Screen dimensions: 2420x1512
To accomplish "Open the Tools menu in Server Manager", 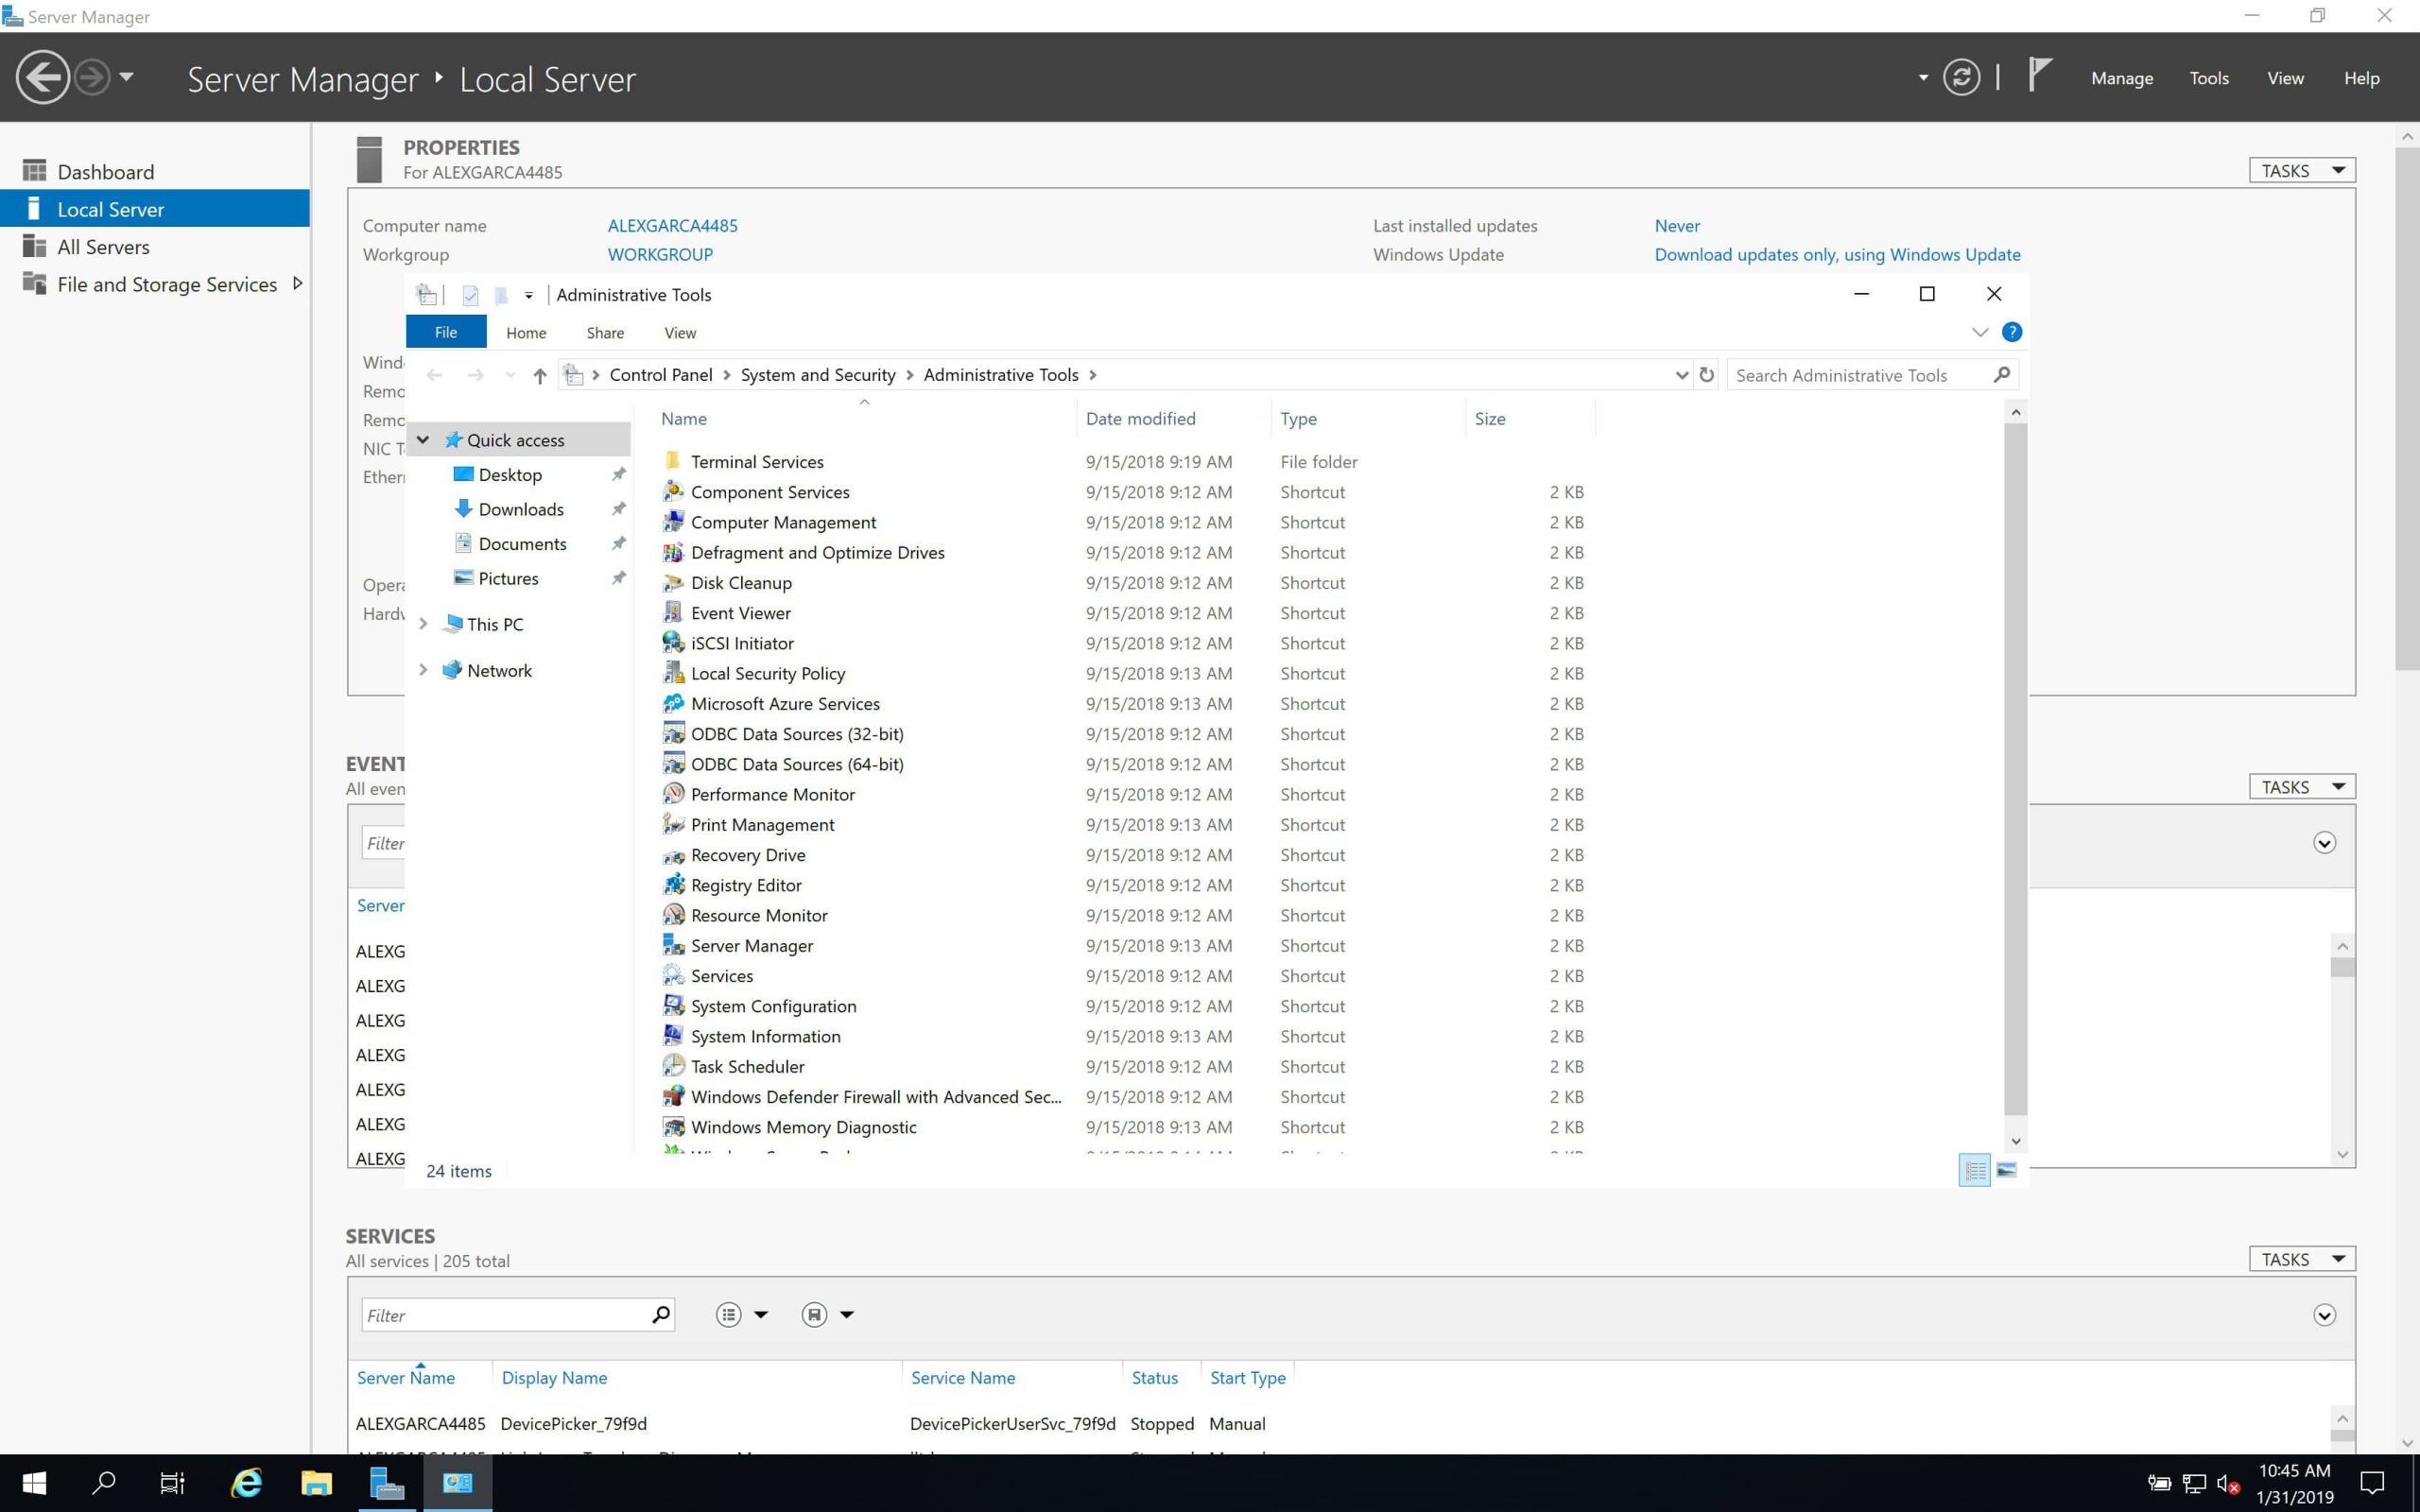I will (x=2208, y=78).
